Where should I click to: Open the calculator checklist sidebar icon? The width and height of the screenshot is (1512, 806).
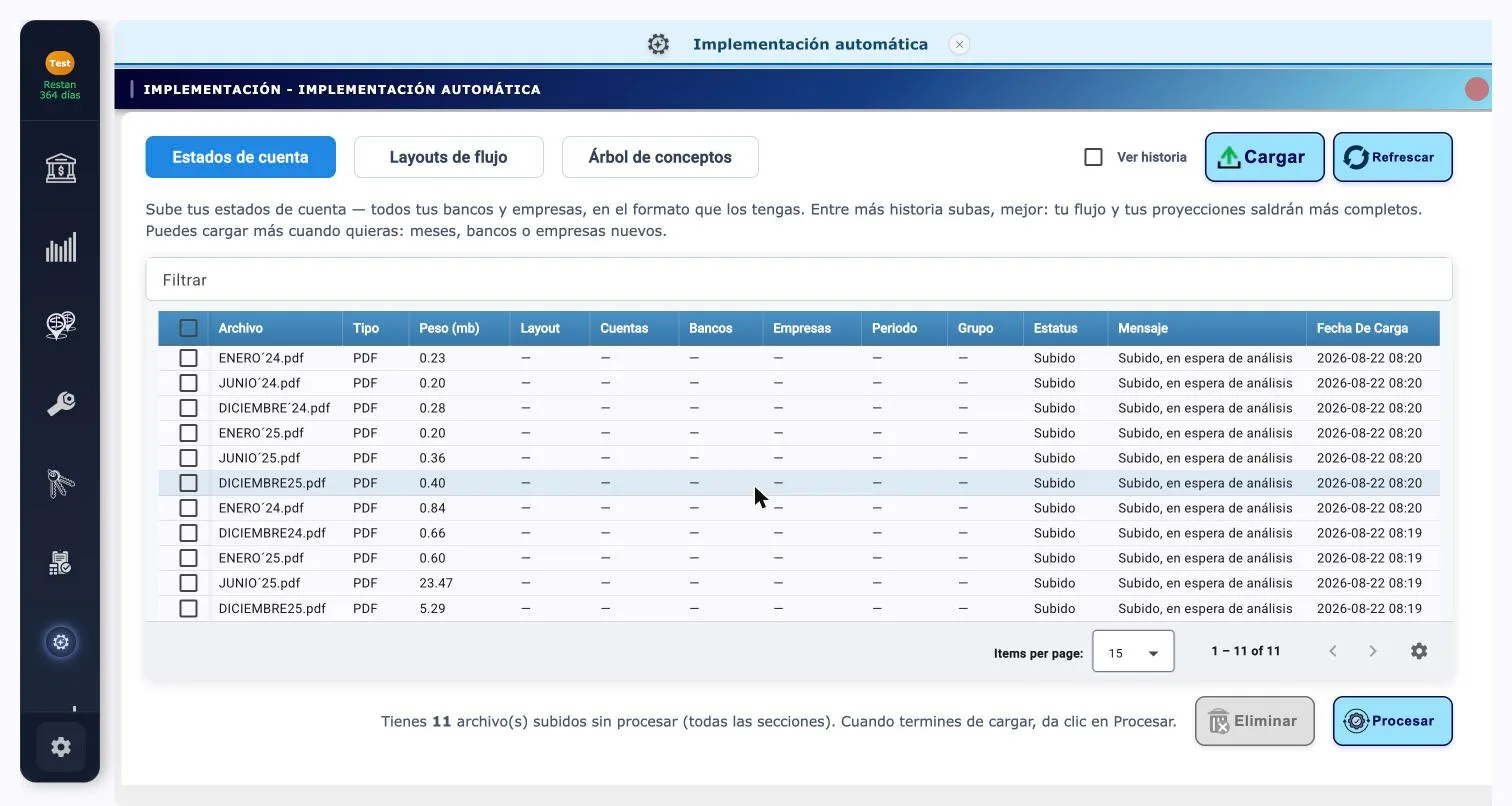click(60, 562)
